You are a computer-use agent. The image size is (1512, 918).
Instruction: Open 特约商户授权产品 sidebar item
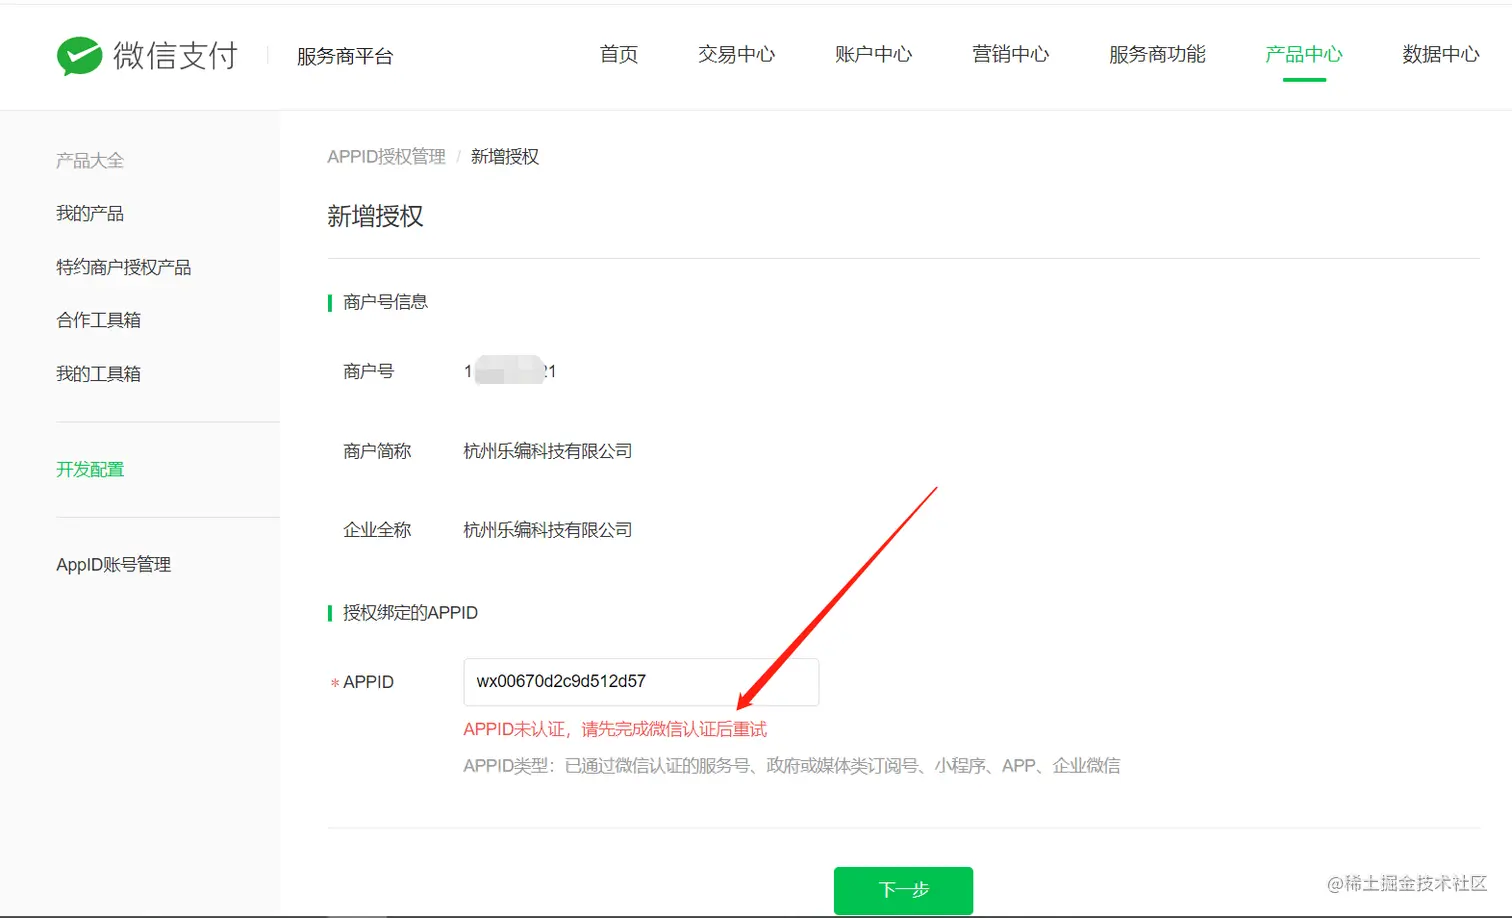[123, 267]
